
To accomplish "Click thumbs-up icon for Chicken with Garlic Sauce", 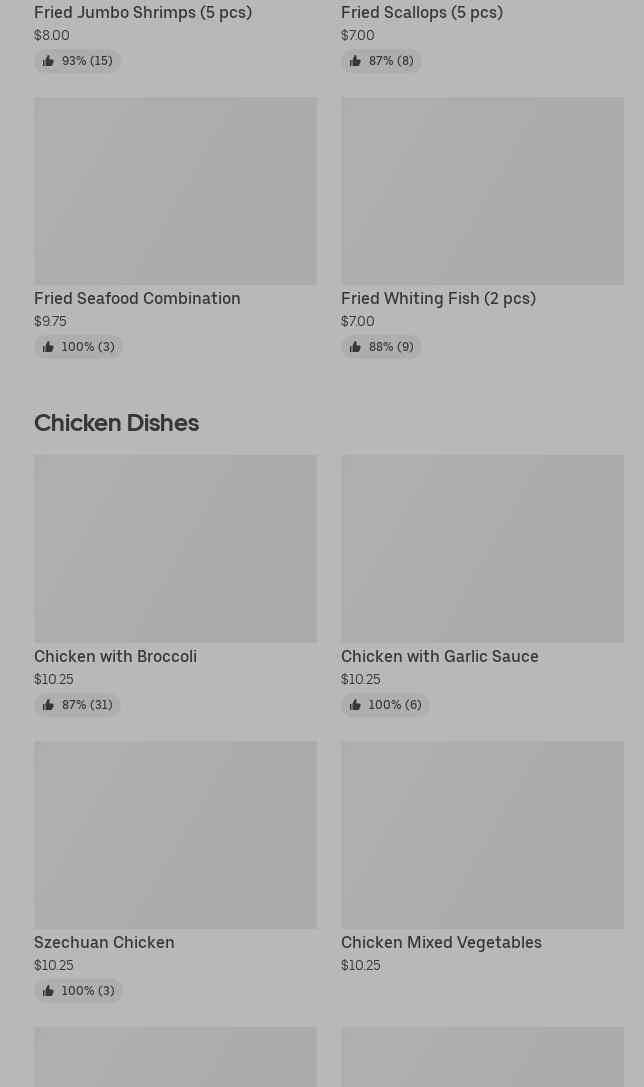I will click(x=355, y=705).
